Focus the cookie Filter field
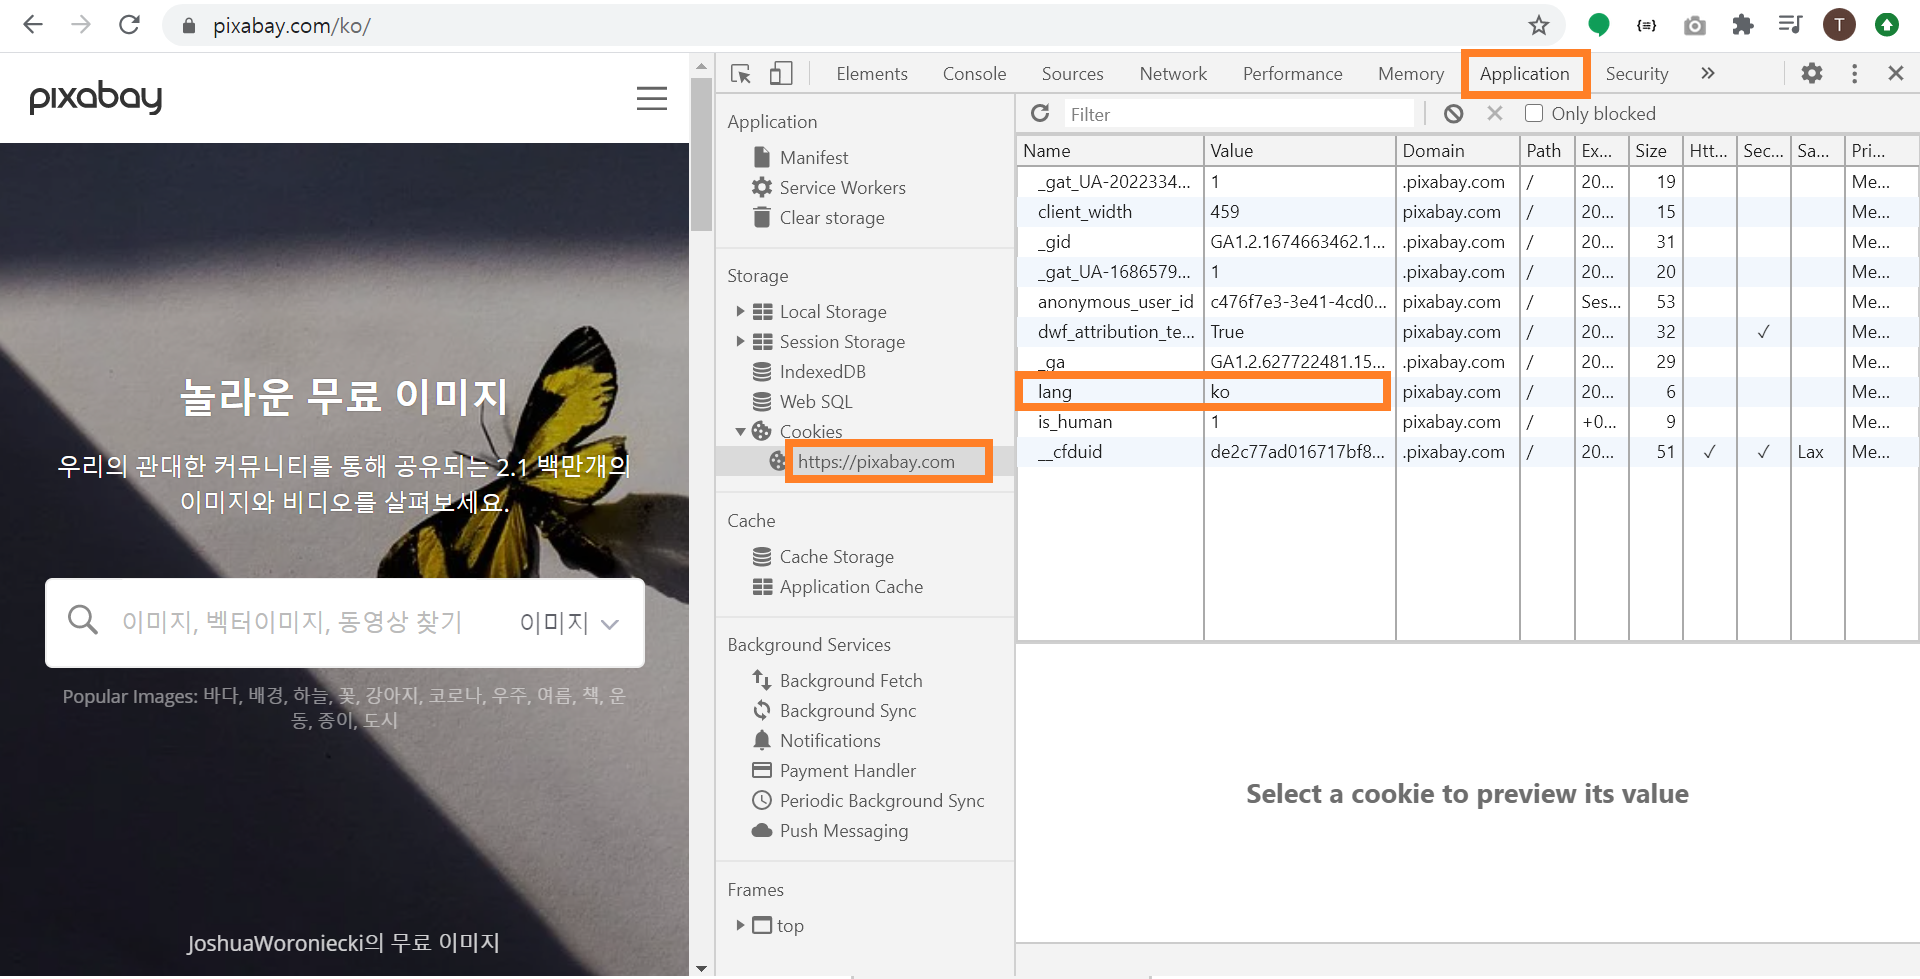1920x979 pixels. click(1240, 114)
